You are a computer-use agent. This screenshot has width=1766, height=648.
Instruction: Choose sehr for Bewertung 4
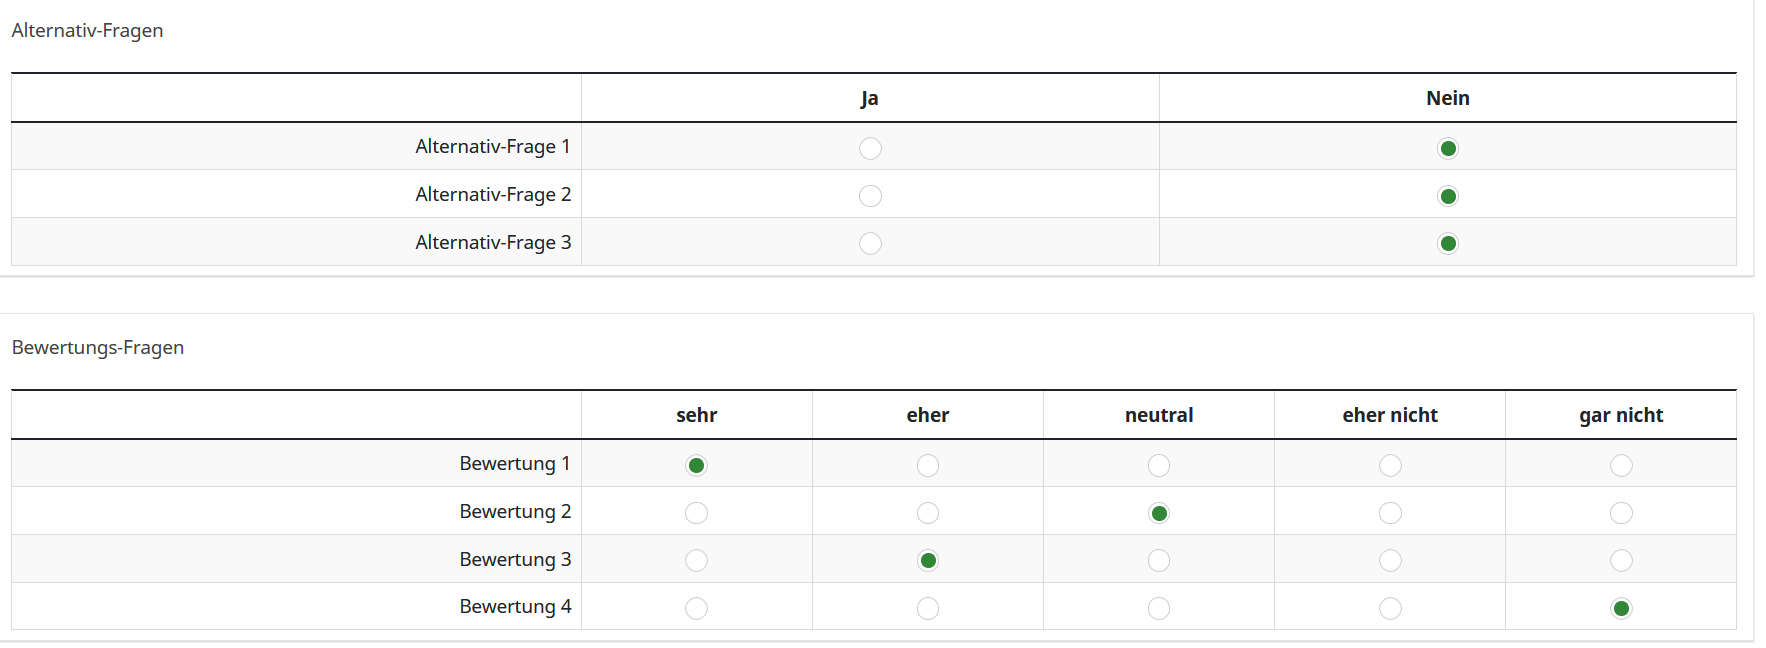pos(696,608)
